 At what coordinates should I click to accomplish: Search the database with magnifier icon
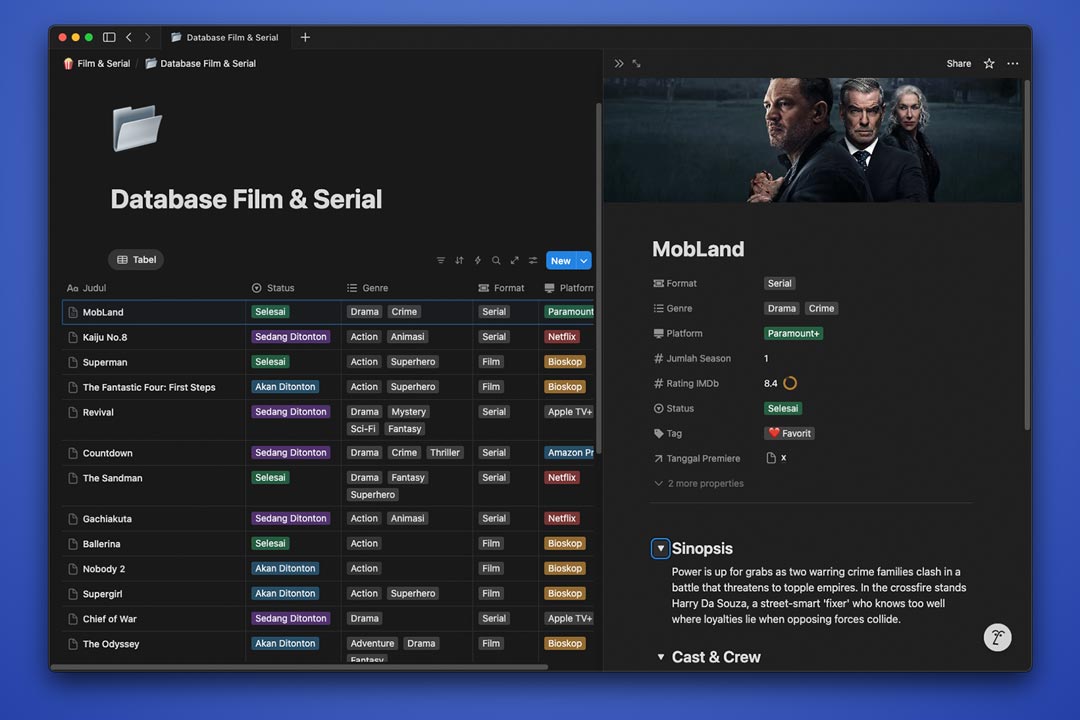click(x=496, y=260)
